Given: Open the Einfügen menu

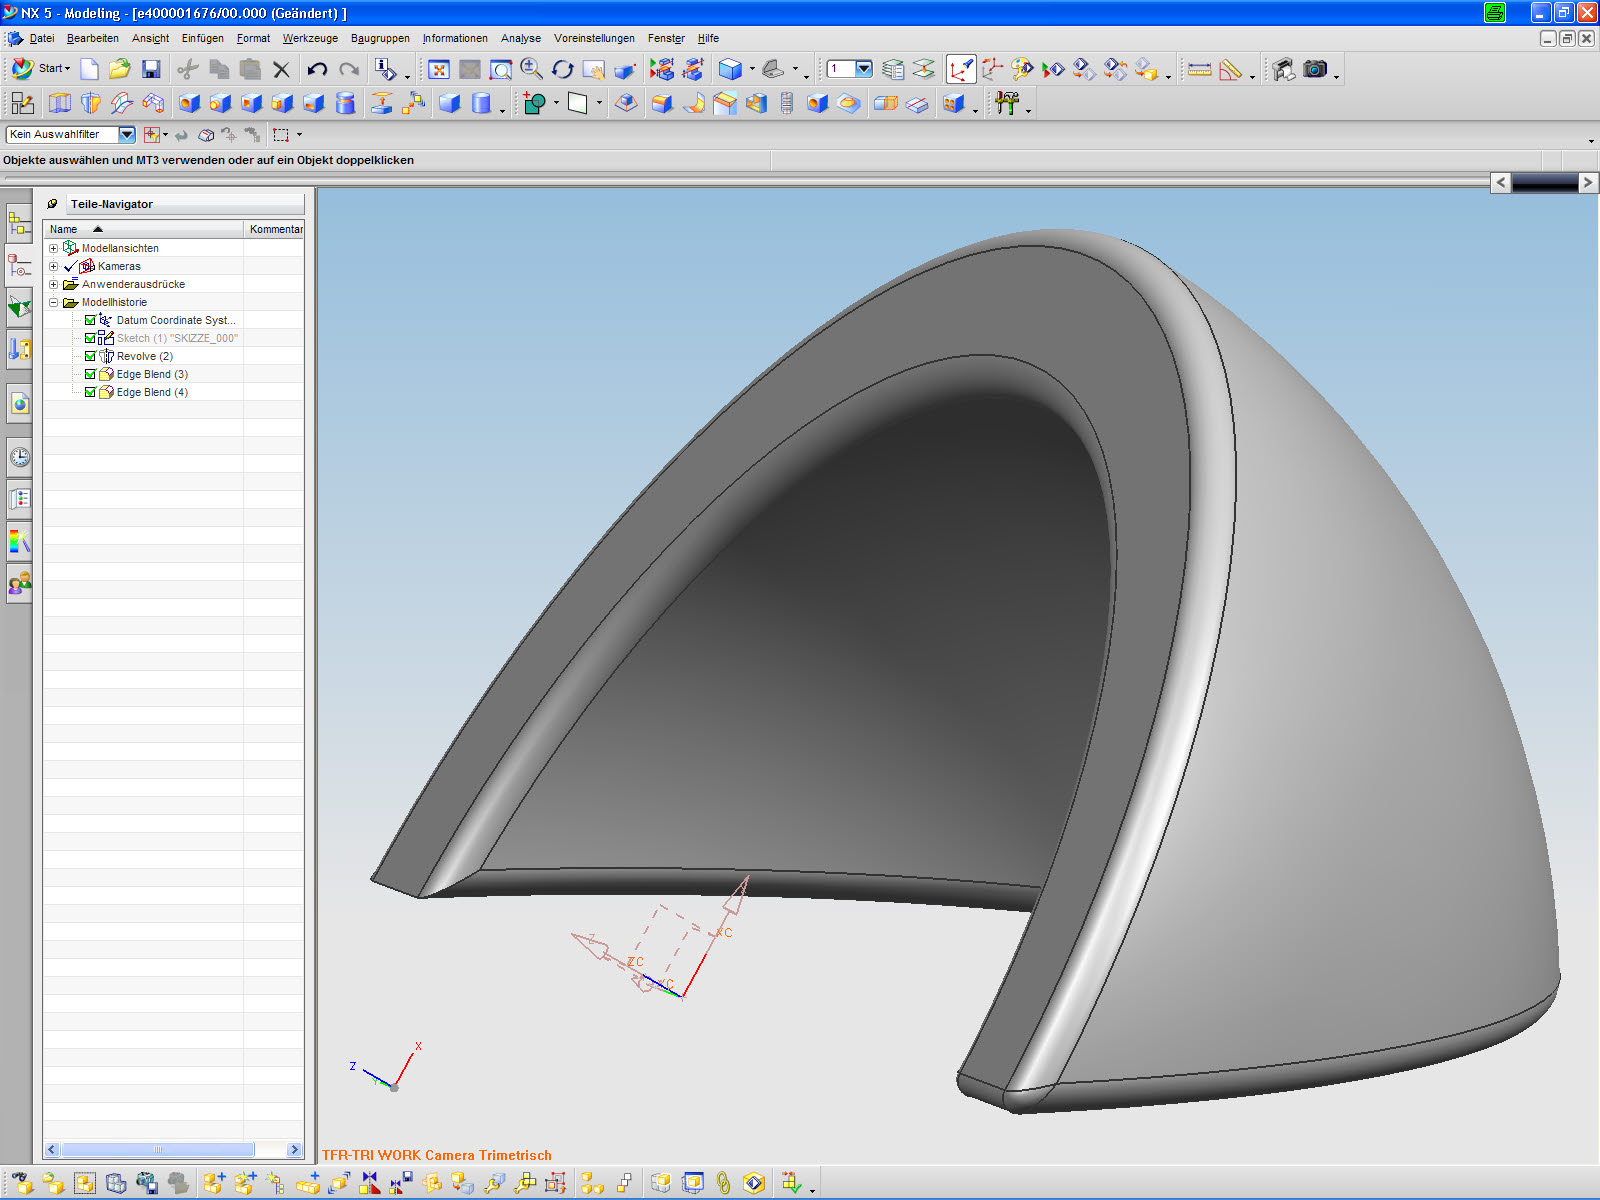Looking at the screenshot, I should (x=202, y=38).
